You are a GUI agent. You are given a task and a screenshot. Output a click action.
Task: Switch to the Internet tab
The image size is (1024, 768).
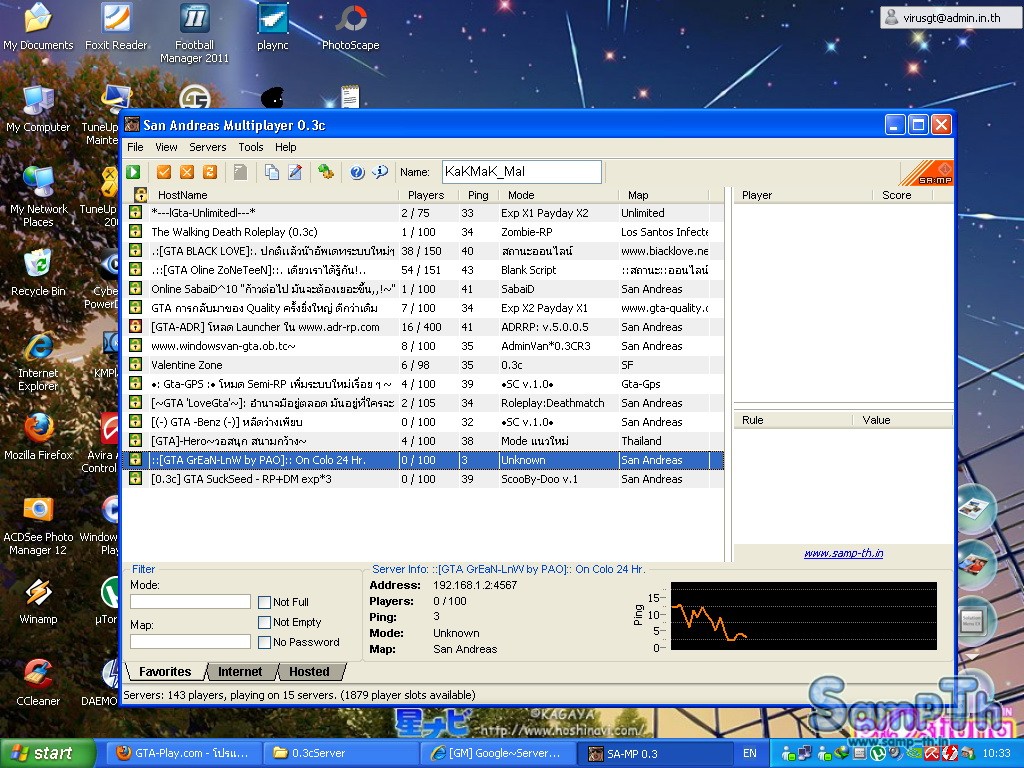click(240, 671)
